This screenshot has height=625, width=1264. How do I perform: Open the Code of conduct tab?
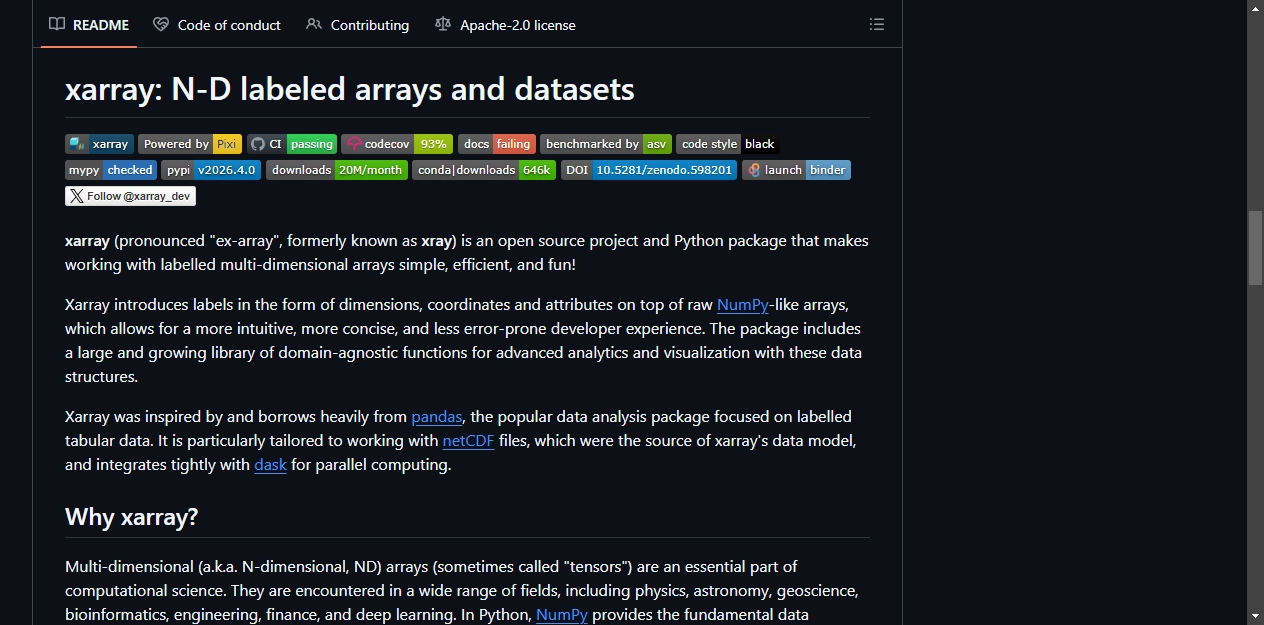[217, 25]
